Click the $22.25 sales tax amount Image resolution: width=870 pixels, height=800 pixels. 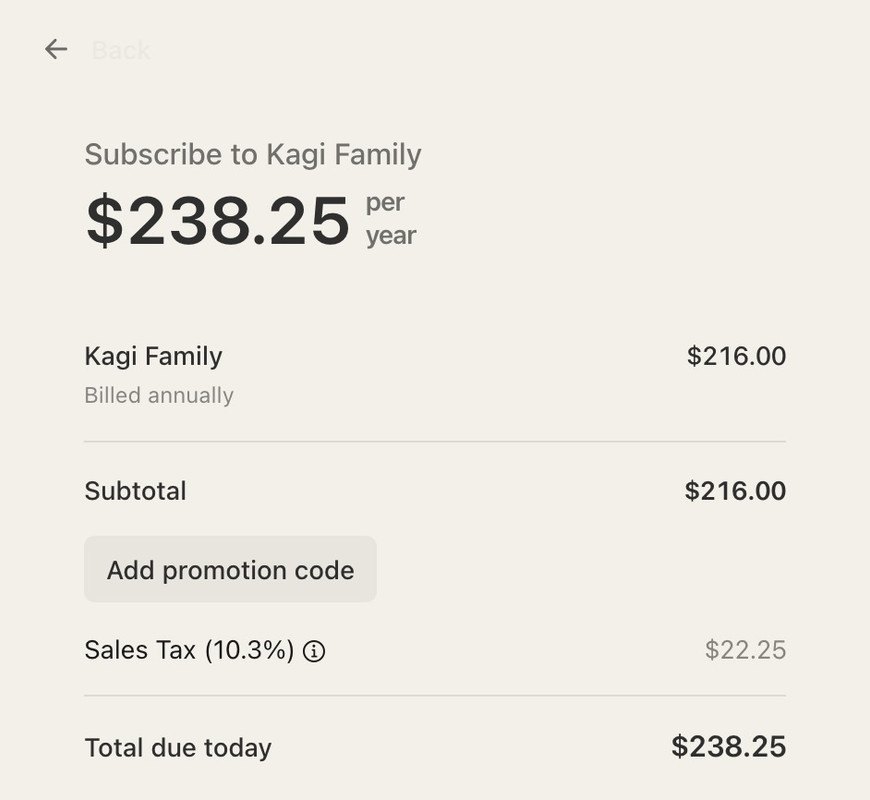click(x=745, y=650)
